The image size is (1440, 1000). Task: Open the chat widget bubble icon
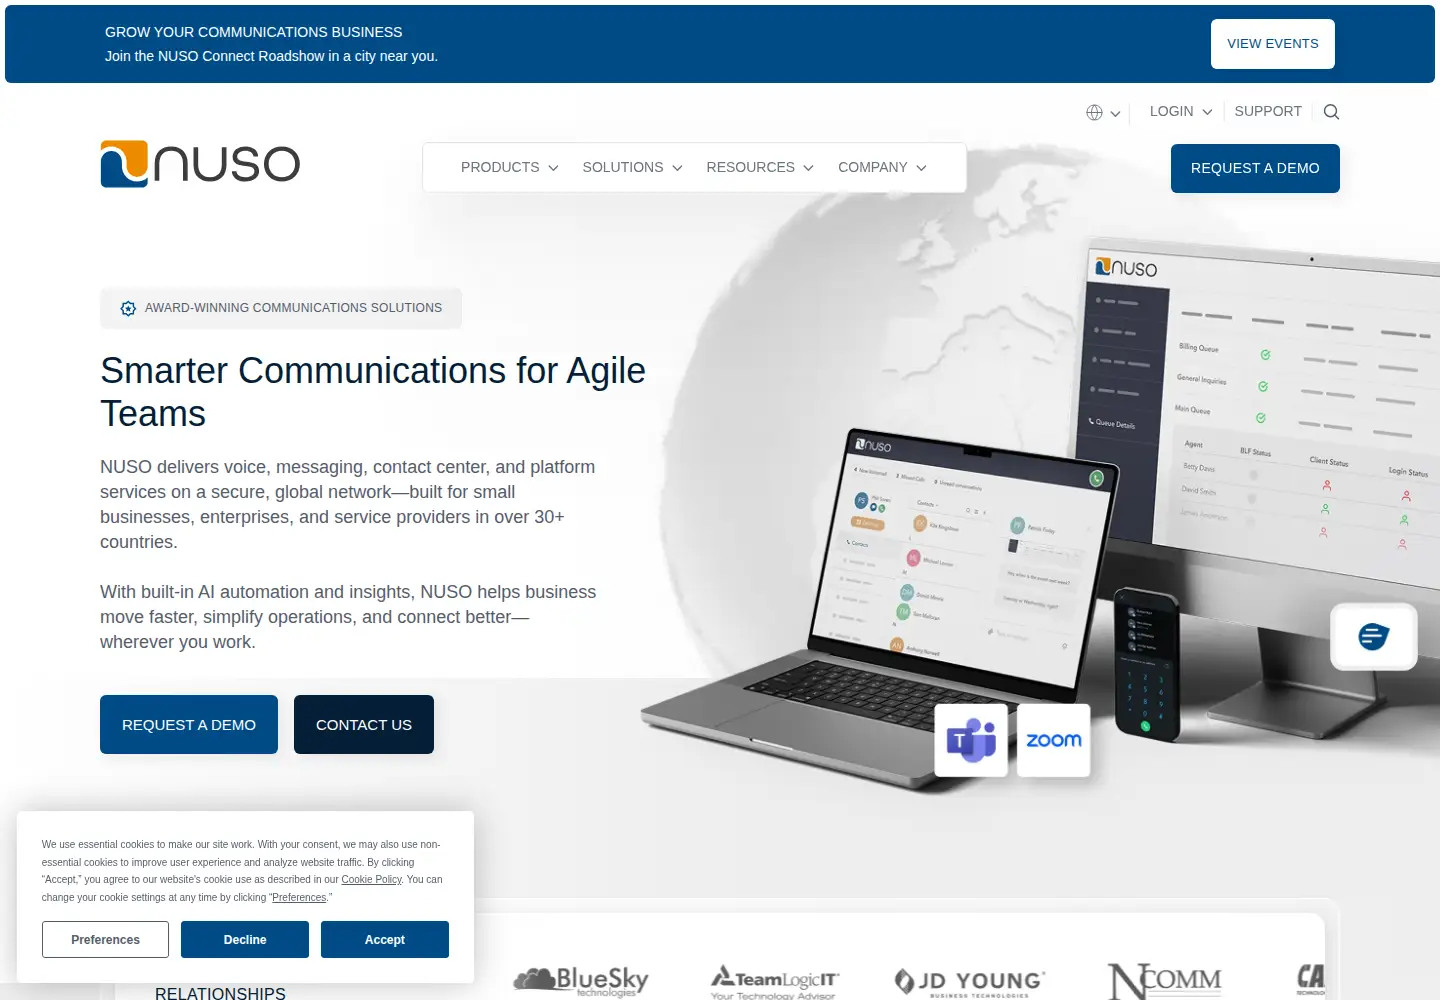1374,636
